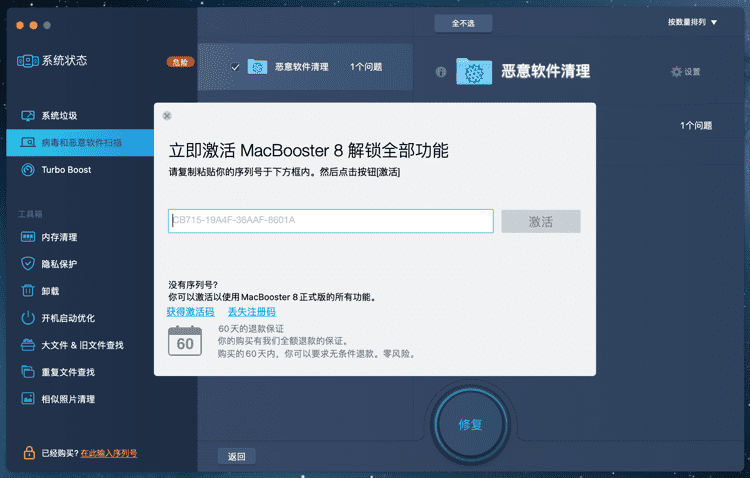The height and width of the screenshot is (478, 750).
Task: Click the 1个问题 count in the list row
Action: (x=366, y=67)
